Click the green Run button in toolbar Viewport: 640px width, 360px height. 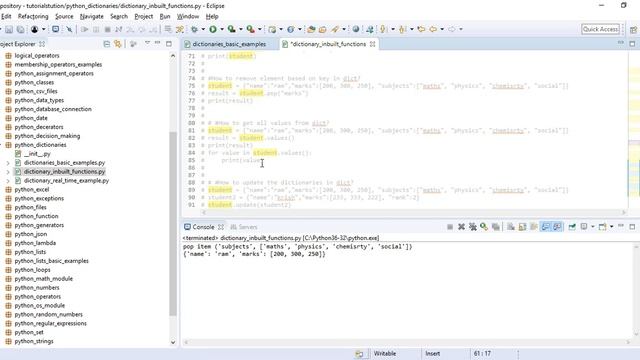[213, 29]
